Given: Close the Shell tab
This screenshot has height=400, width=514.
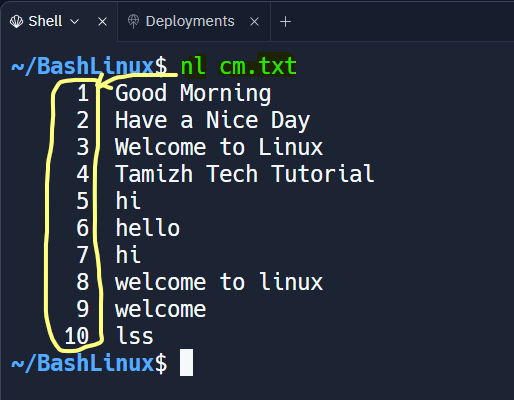Looking at the screenshot, I should pyautogui.click(x=102, y=22).
